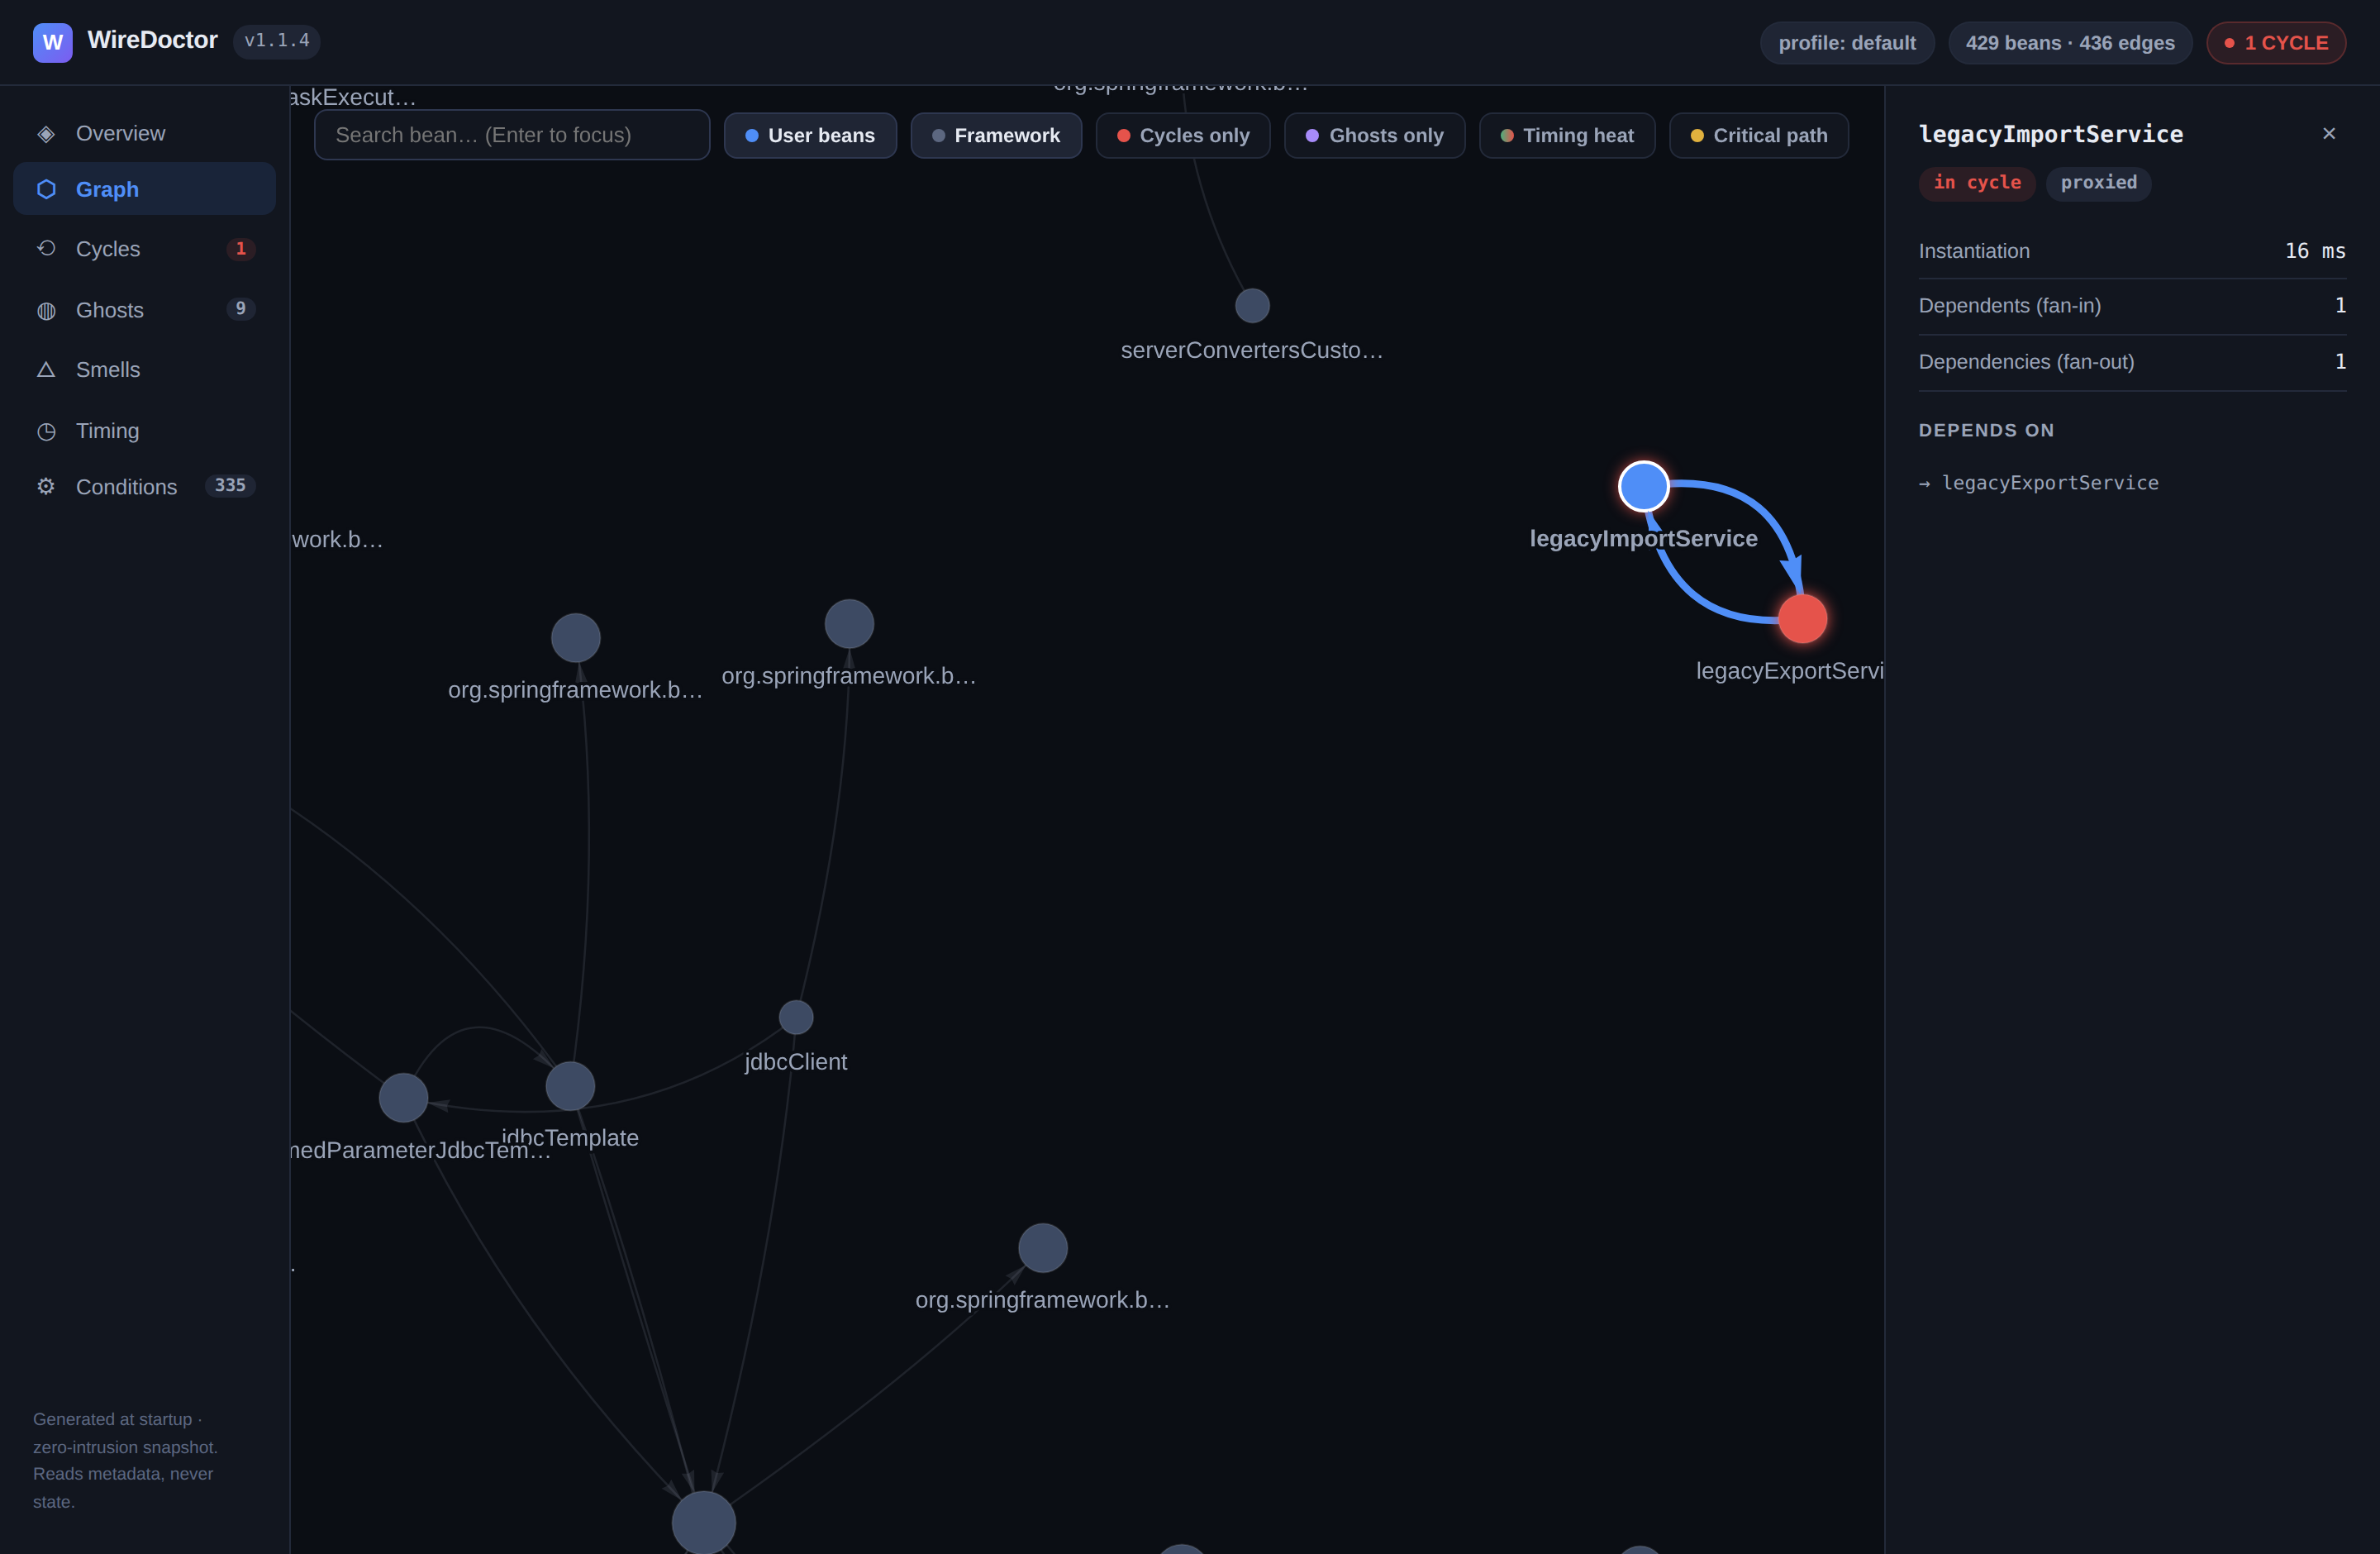Image resolution: width=2380 pixels, height=1554 pixels.
Task: Click the Instantiation 16 ms value
Action: point(2315,251)
